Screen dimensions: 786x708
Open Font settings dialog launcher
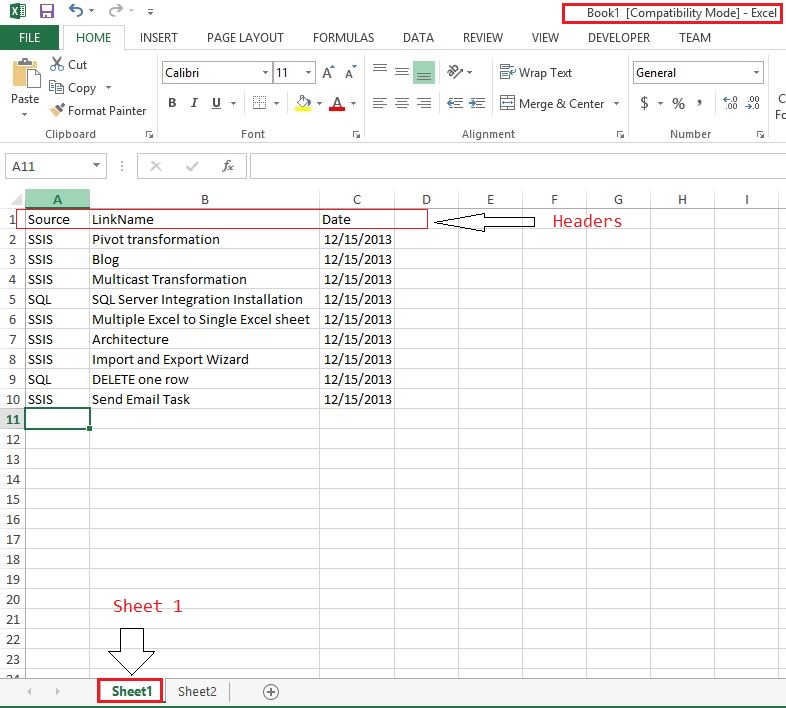[356, 134]
